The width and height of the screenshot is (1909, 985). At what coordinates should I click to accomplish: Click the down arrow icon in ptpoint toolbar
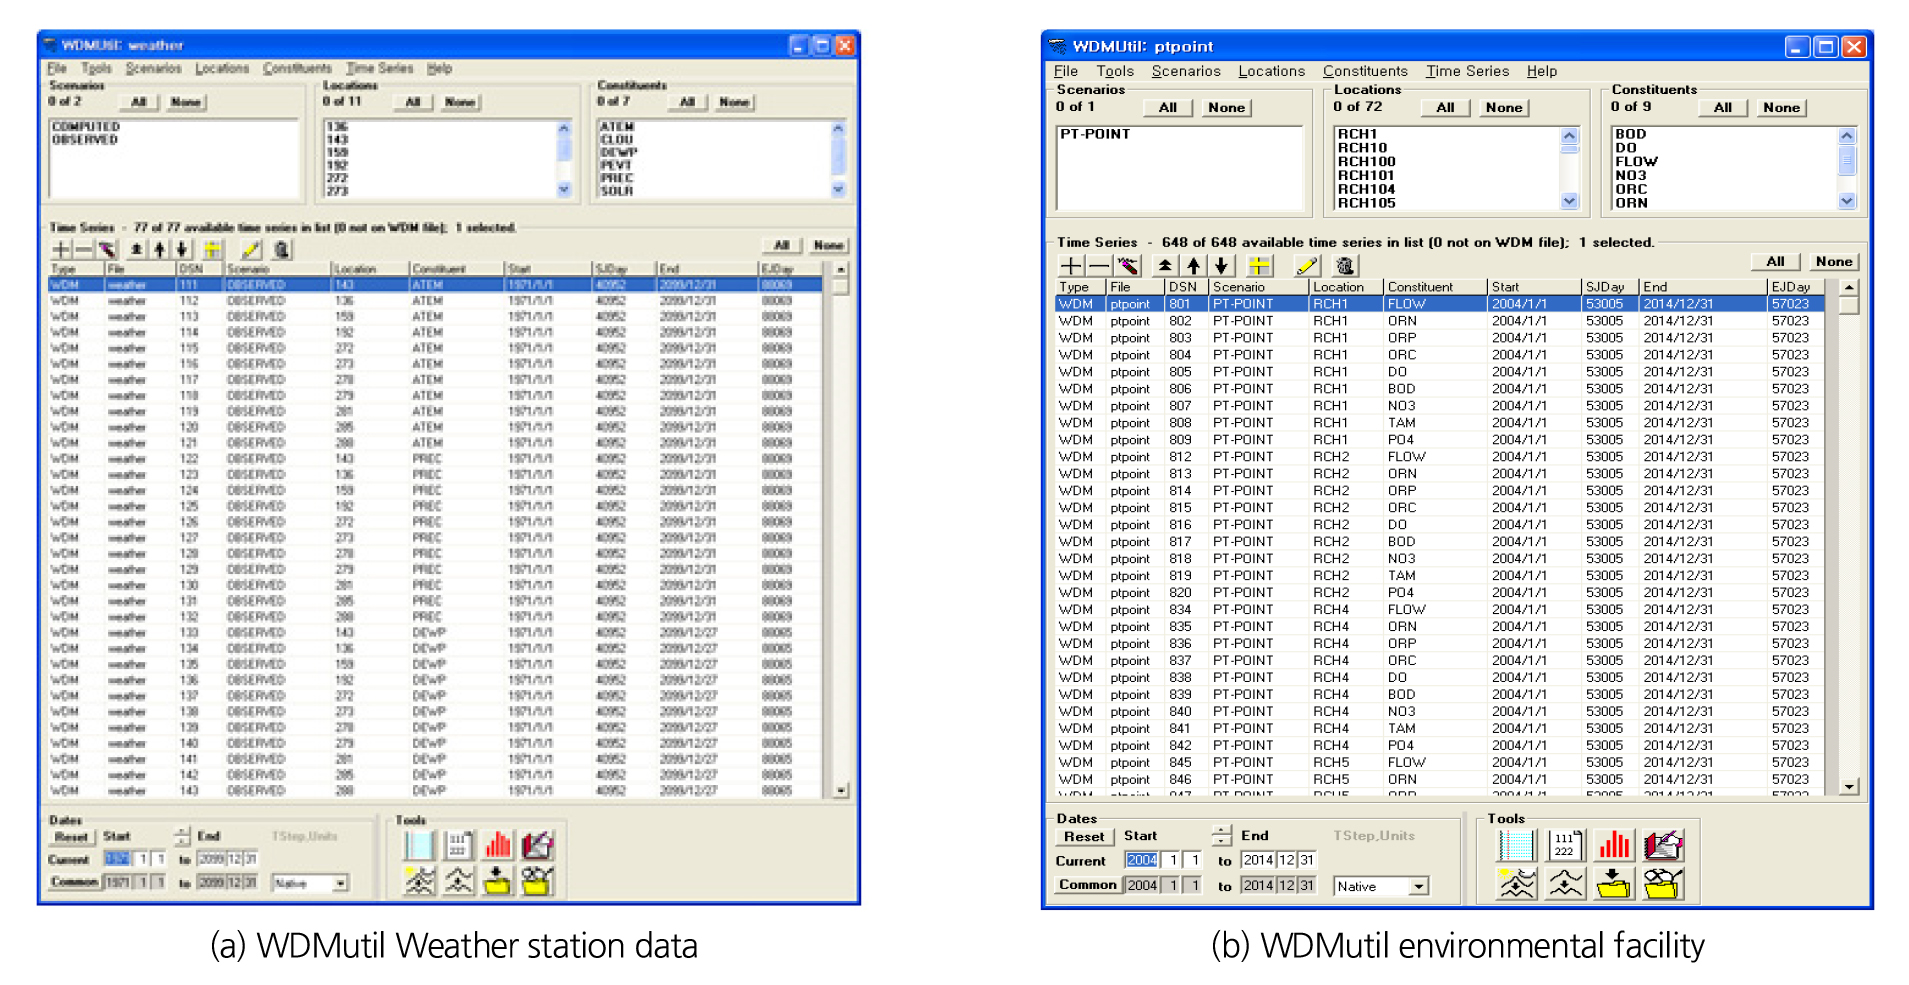1221,265
